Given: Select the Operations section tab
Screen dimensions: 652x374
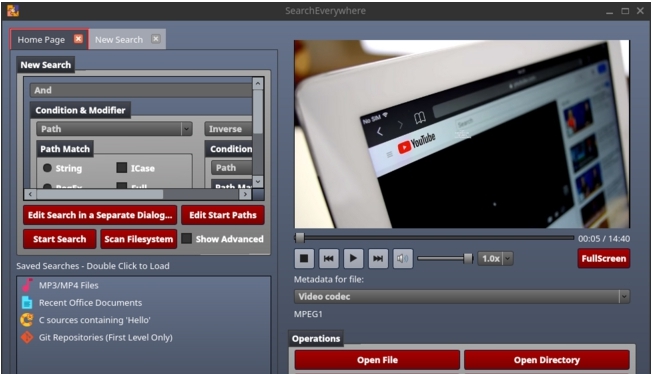Looking at the screenshot, I should click(316, 339).
